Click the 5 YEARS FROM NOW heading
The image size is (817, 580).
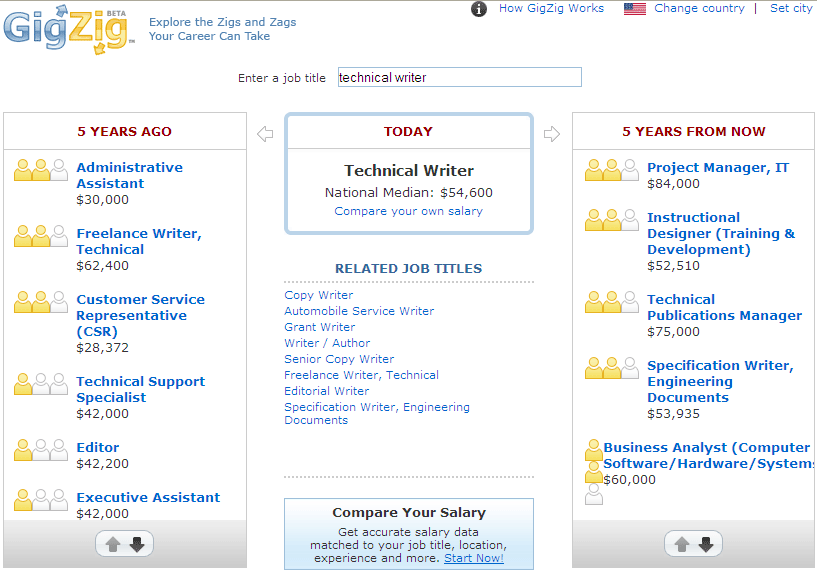coord(694,131)
